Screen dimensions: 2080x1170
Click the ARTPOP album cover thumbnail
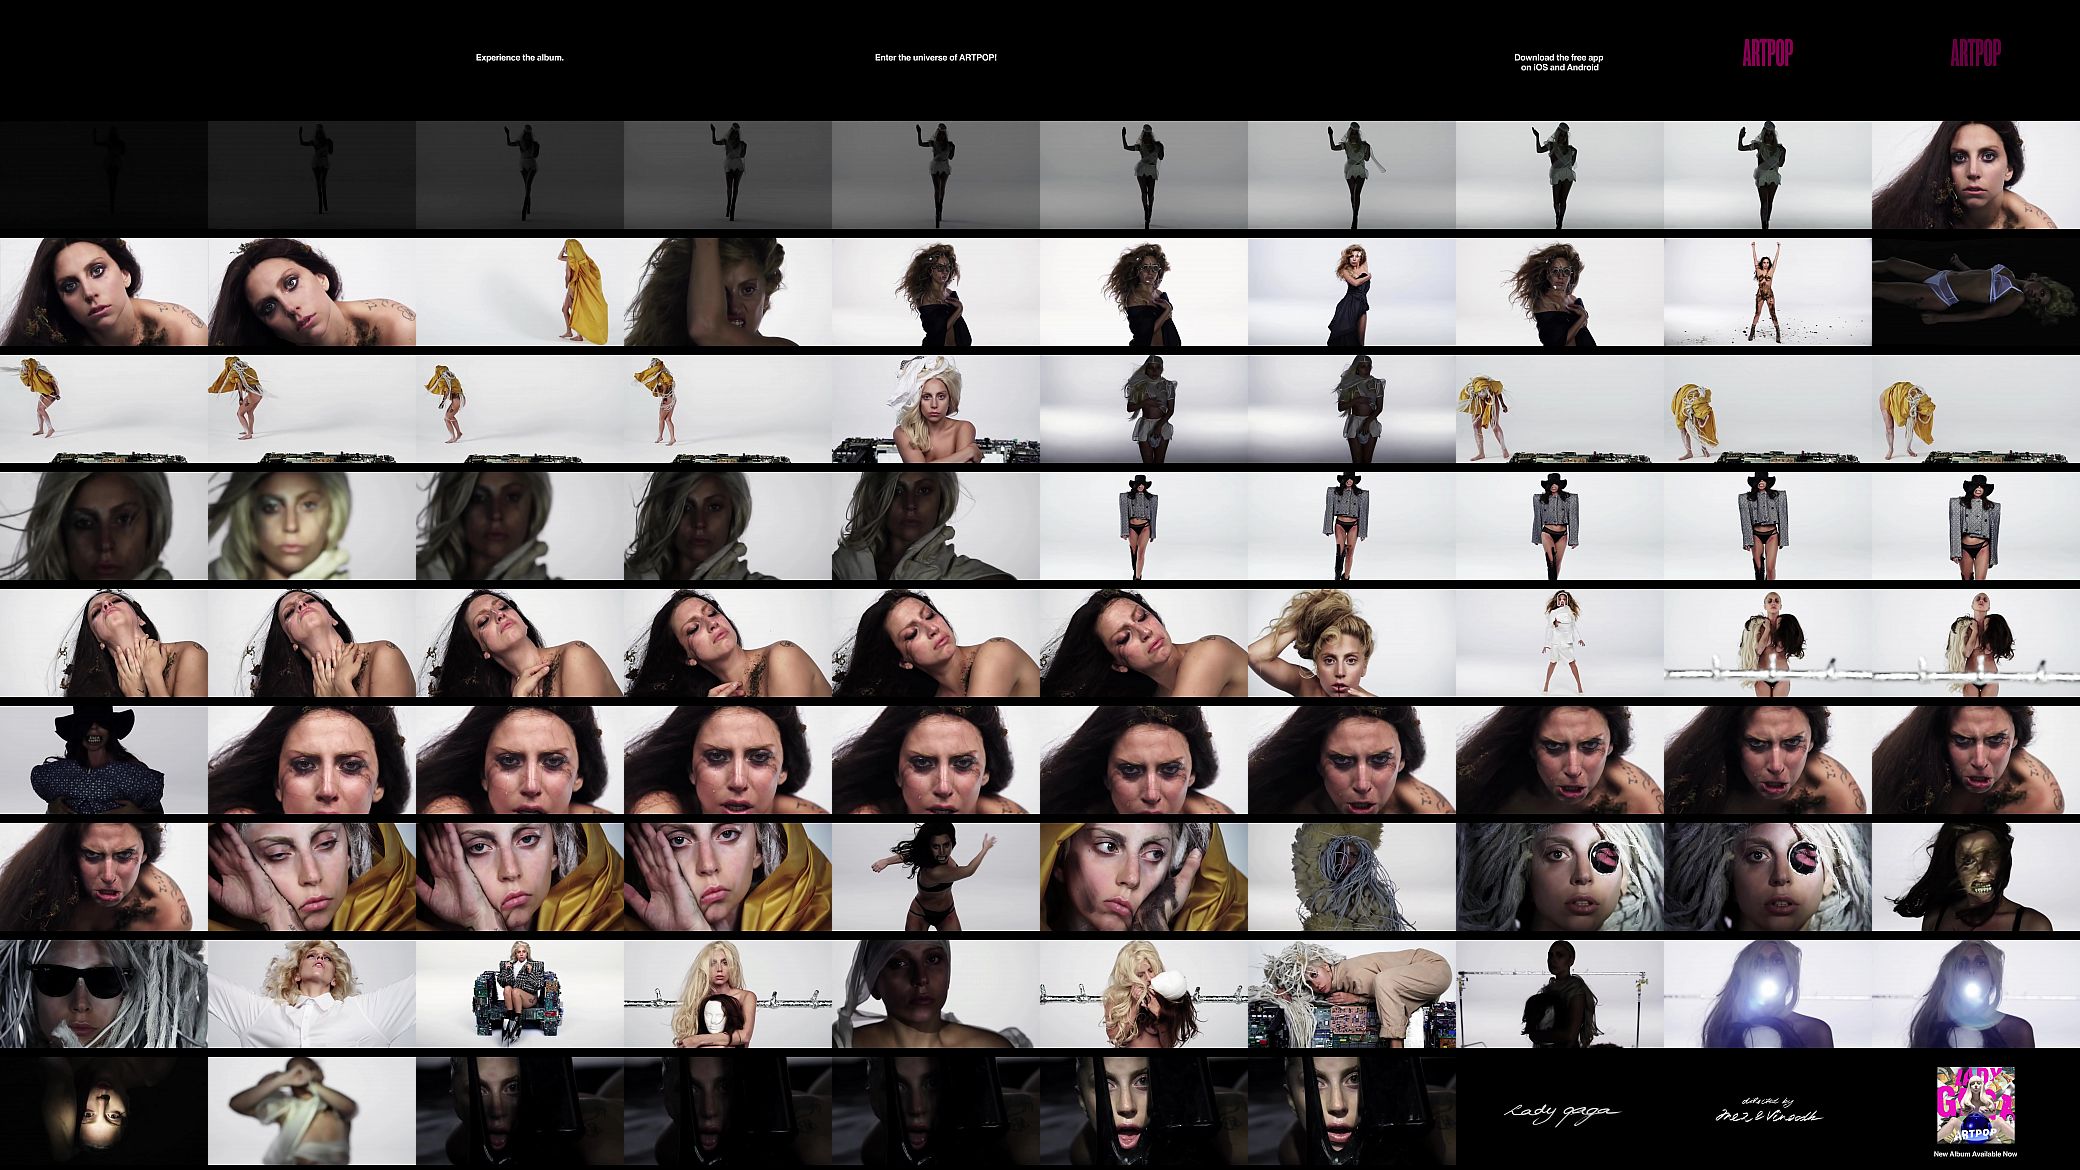pyautogui.click(x=1975, y=1105)
